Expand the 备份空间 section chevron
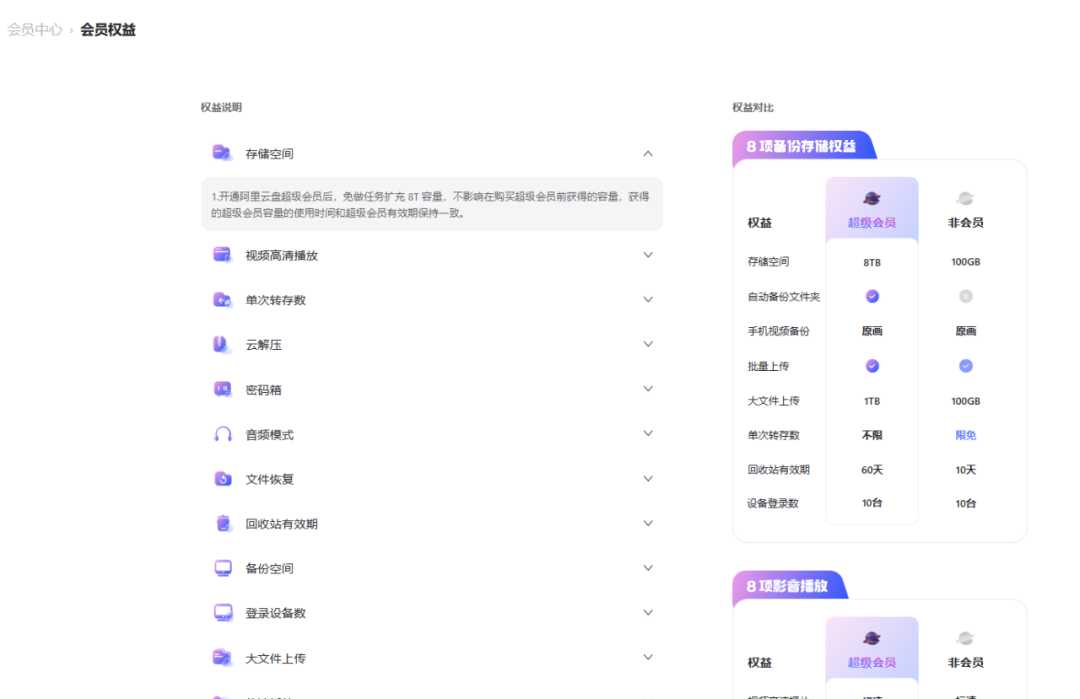This screenshot has width=1080, height=699. pyautogui.click(x=647, y=568)
